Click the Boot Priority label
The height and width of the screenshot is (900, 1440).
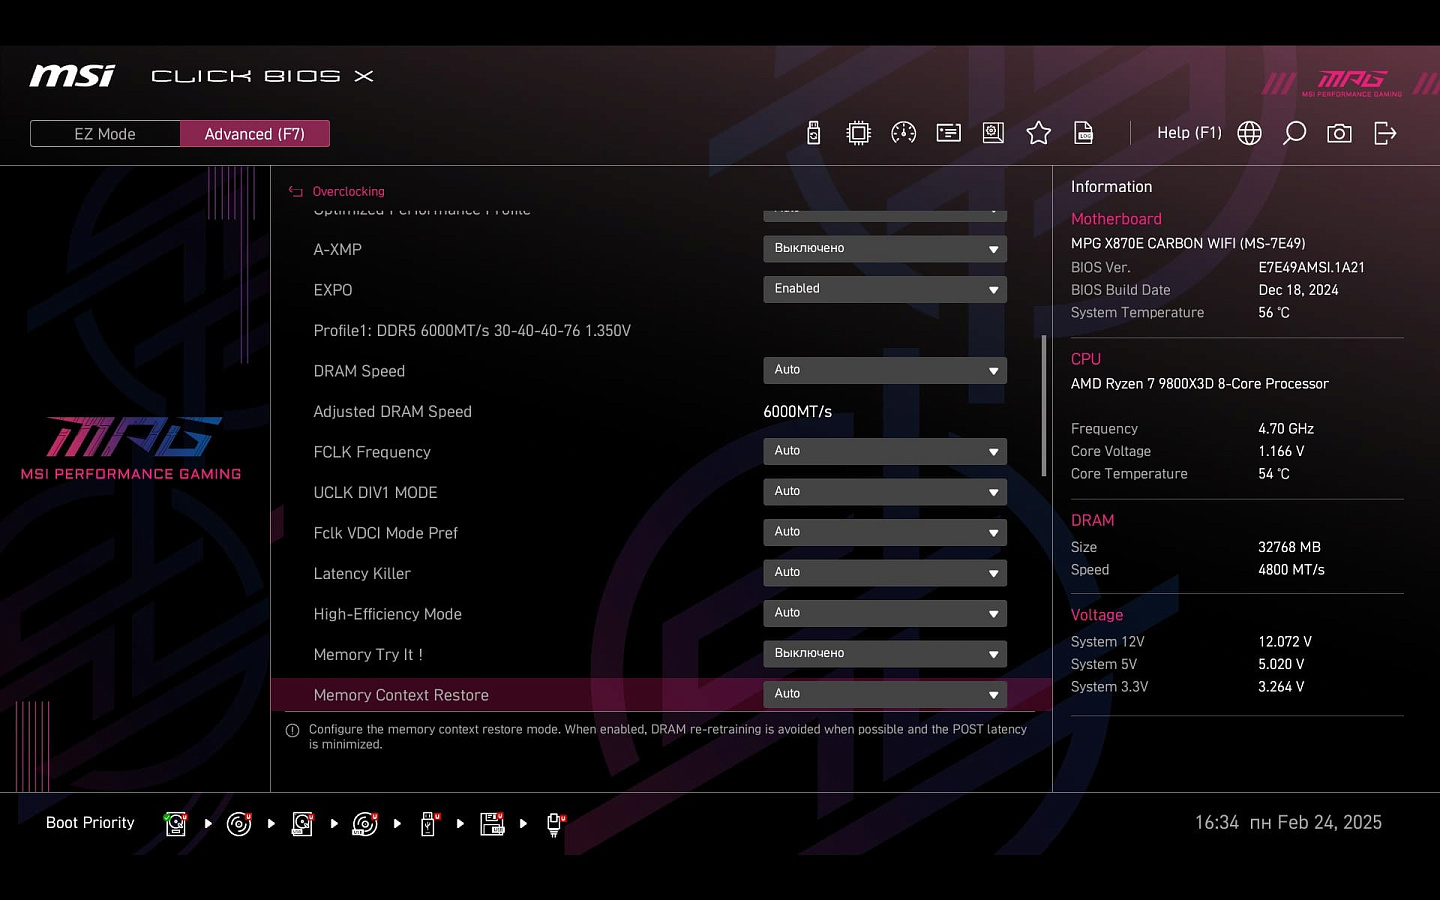(90, 823)
